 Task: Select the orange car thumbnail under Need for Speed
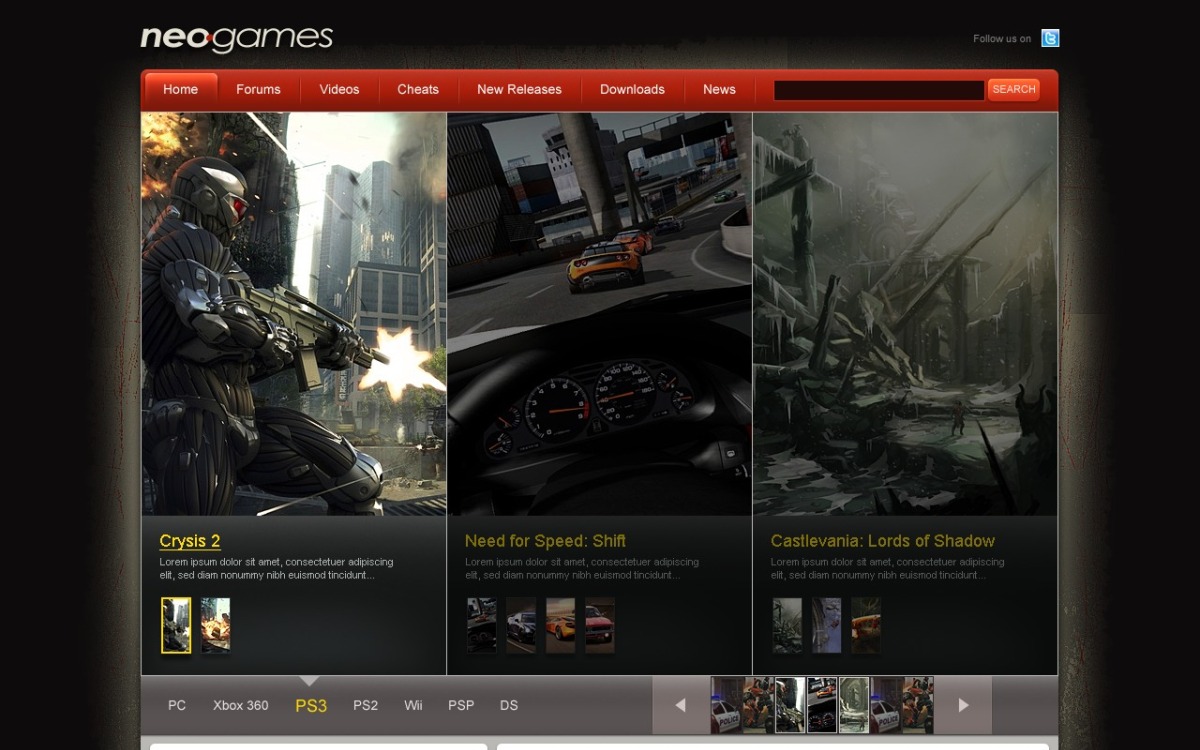pyautogui.click(x=561, y=625)
